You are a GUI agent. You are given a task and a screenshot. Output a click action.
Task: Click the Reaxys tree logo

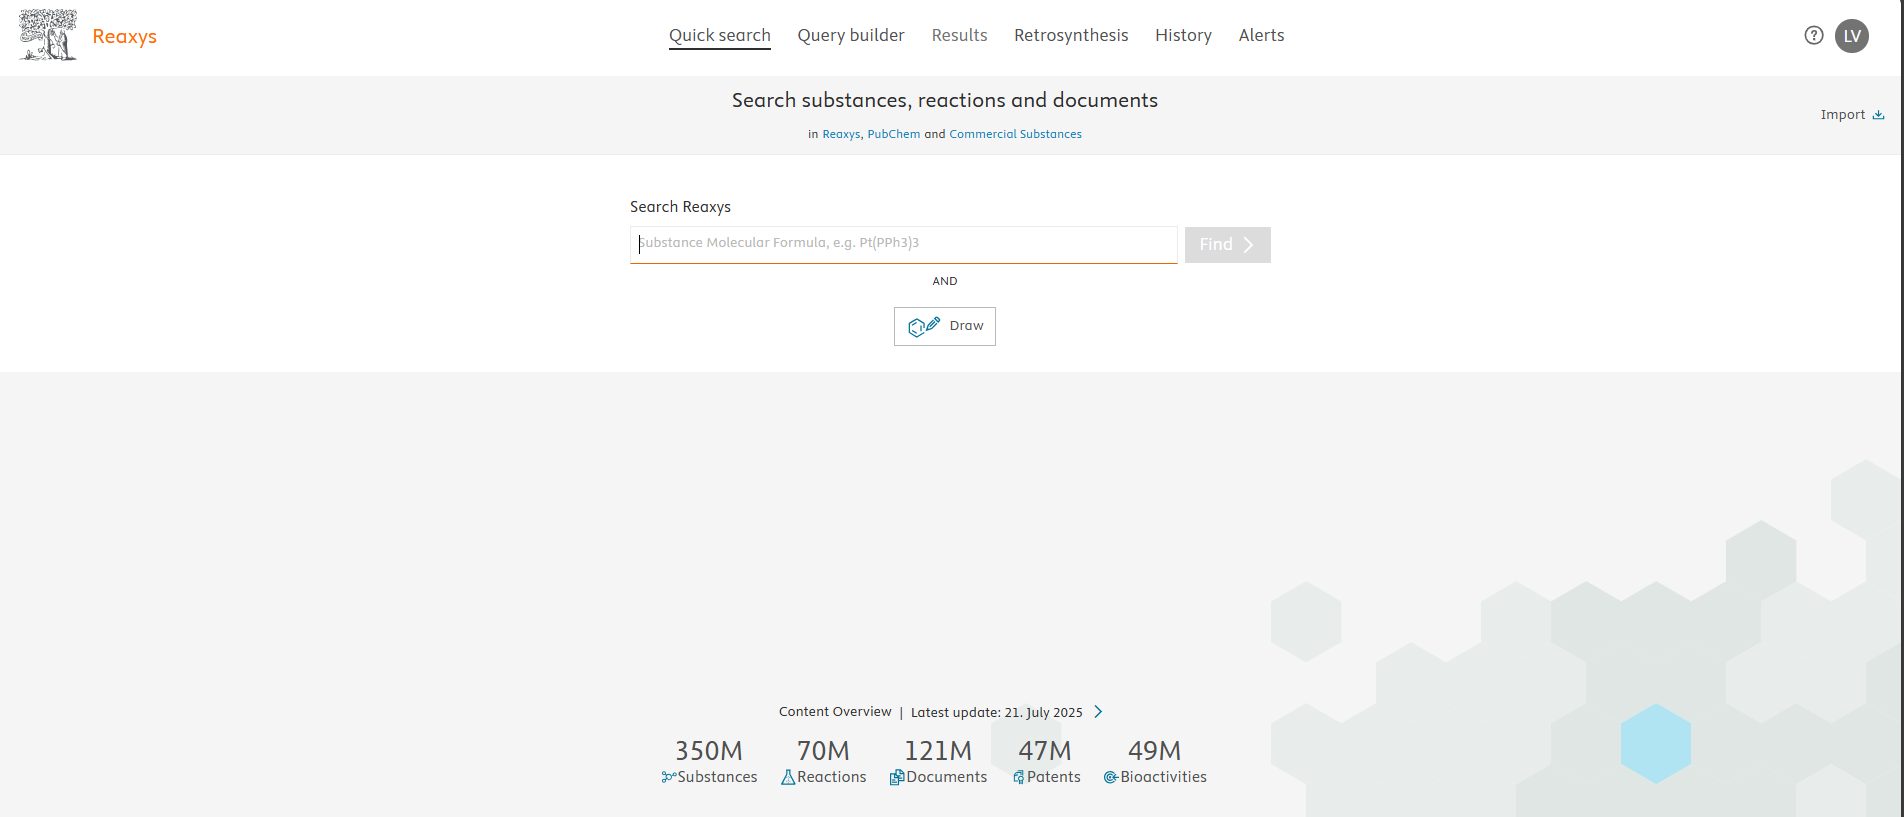48,35
